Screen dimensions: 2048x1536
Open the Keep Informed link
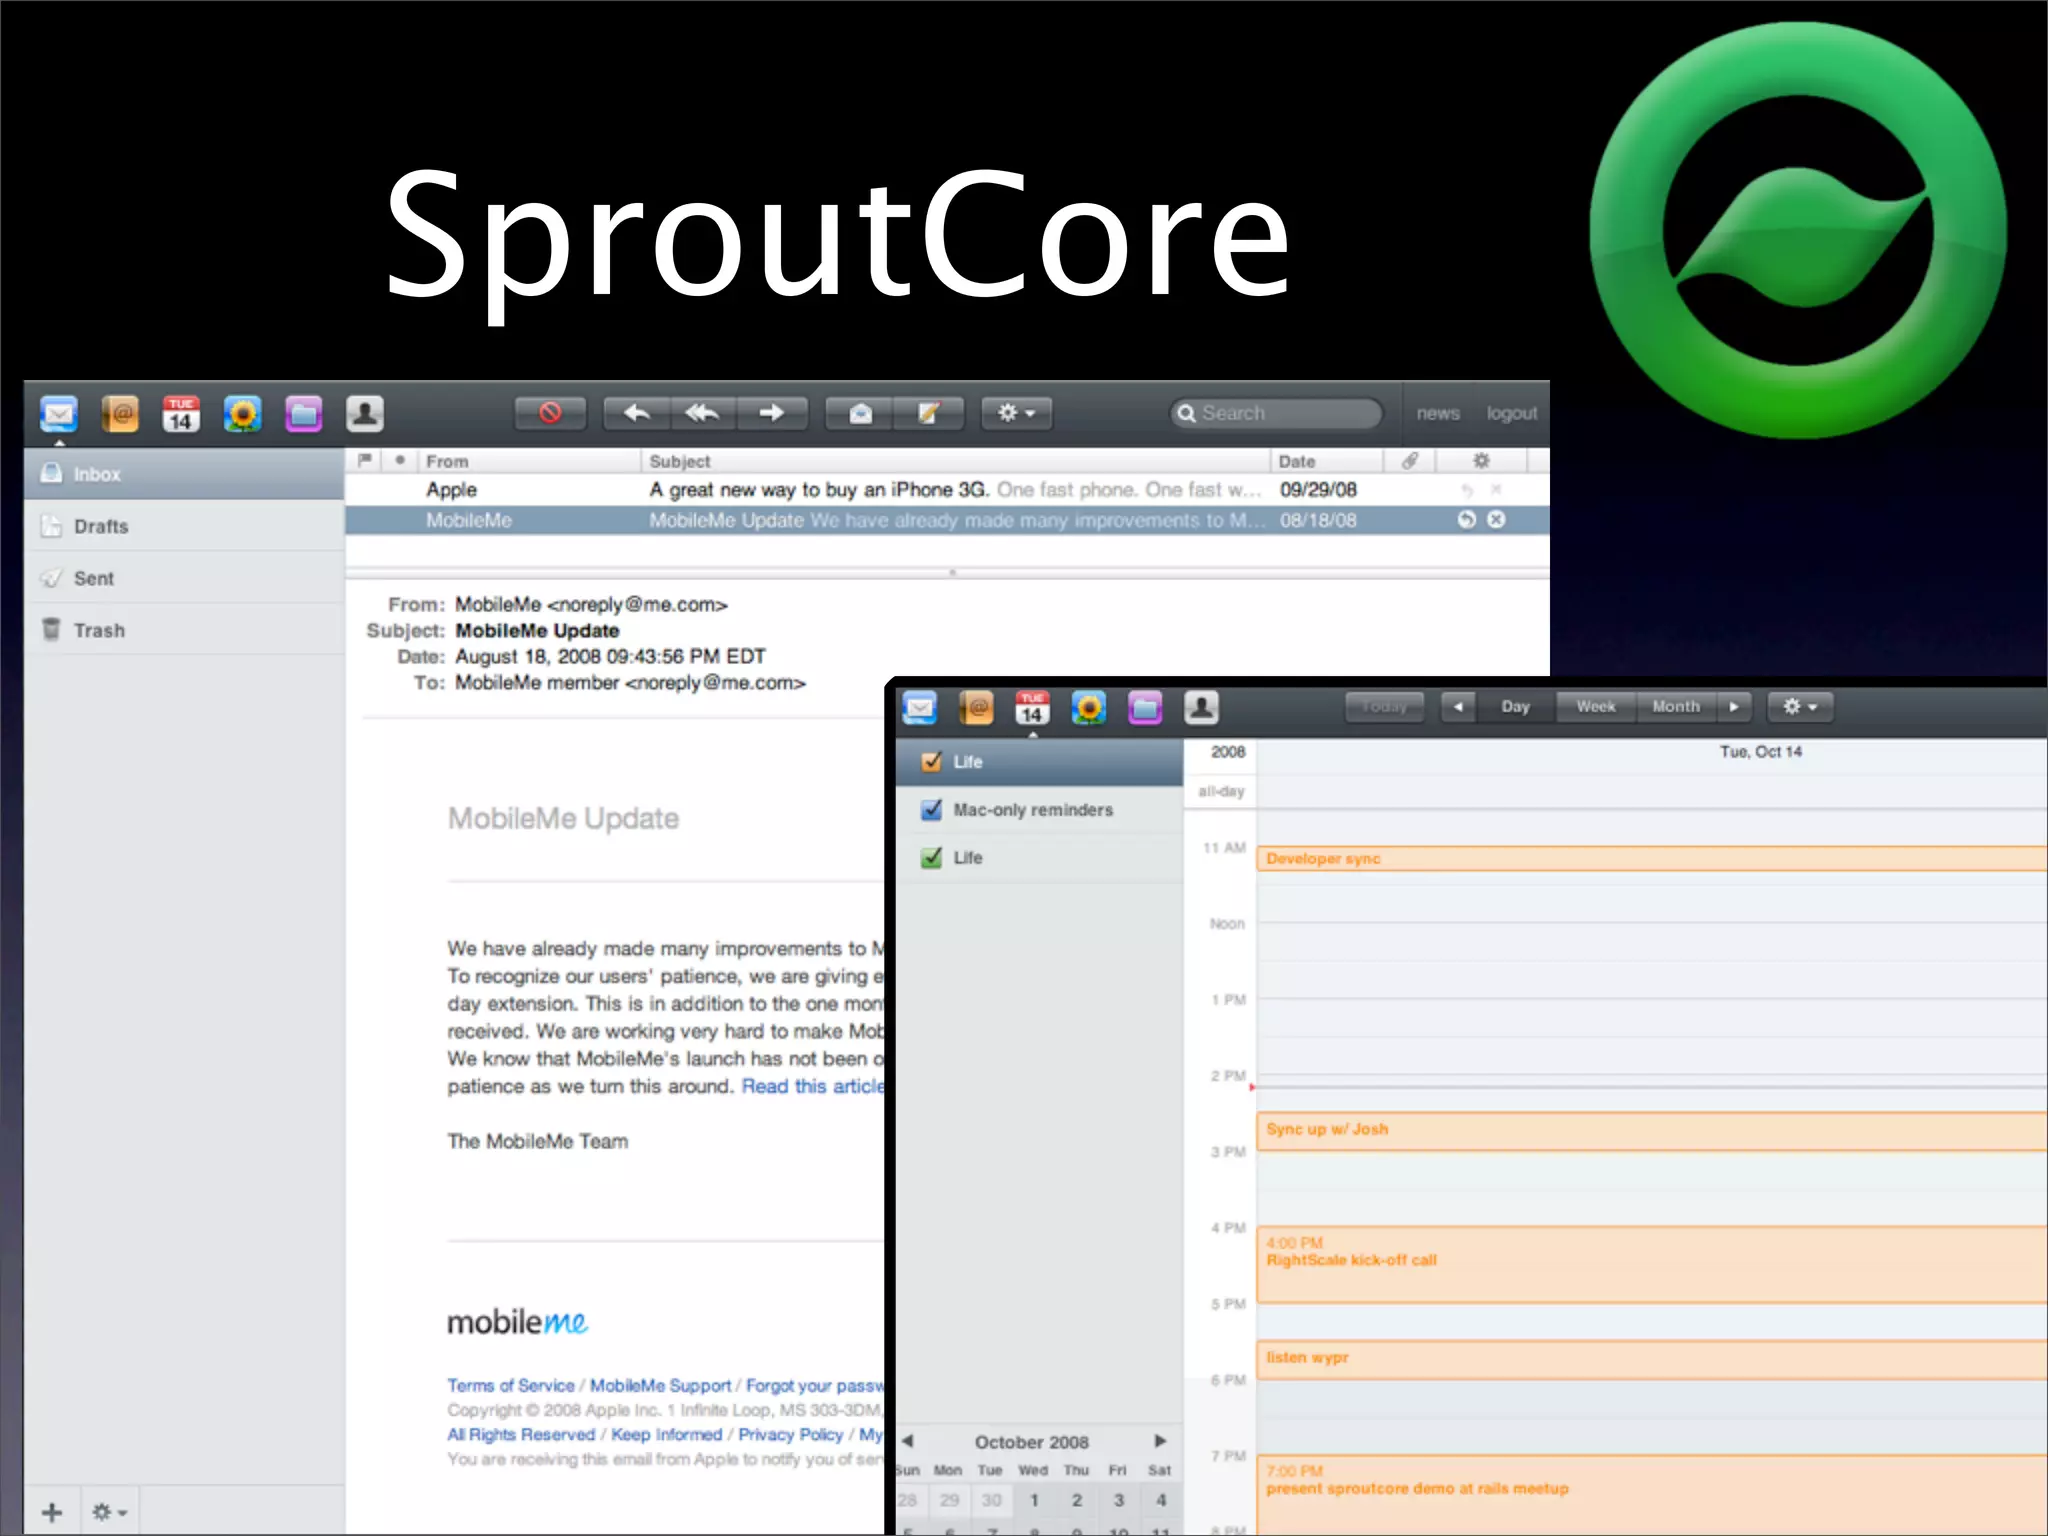[666, 1434]
